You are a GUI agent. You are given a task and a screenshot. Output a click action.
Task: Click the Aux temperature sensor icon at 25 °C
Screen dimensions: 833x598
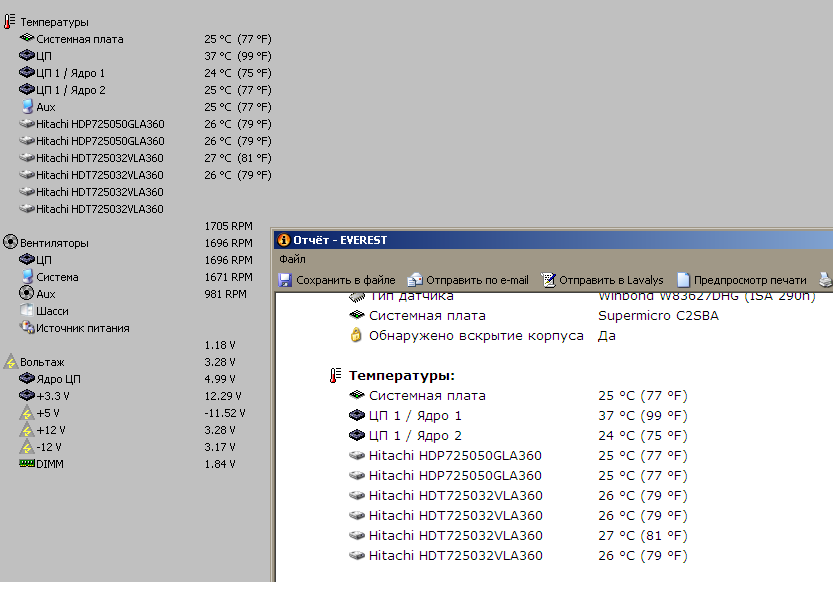pos(28,107)
